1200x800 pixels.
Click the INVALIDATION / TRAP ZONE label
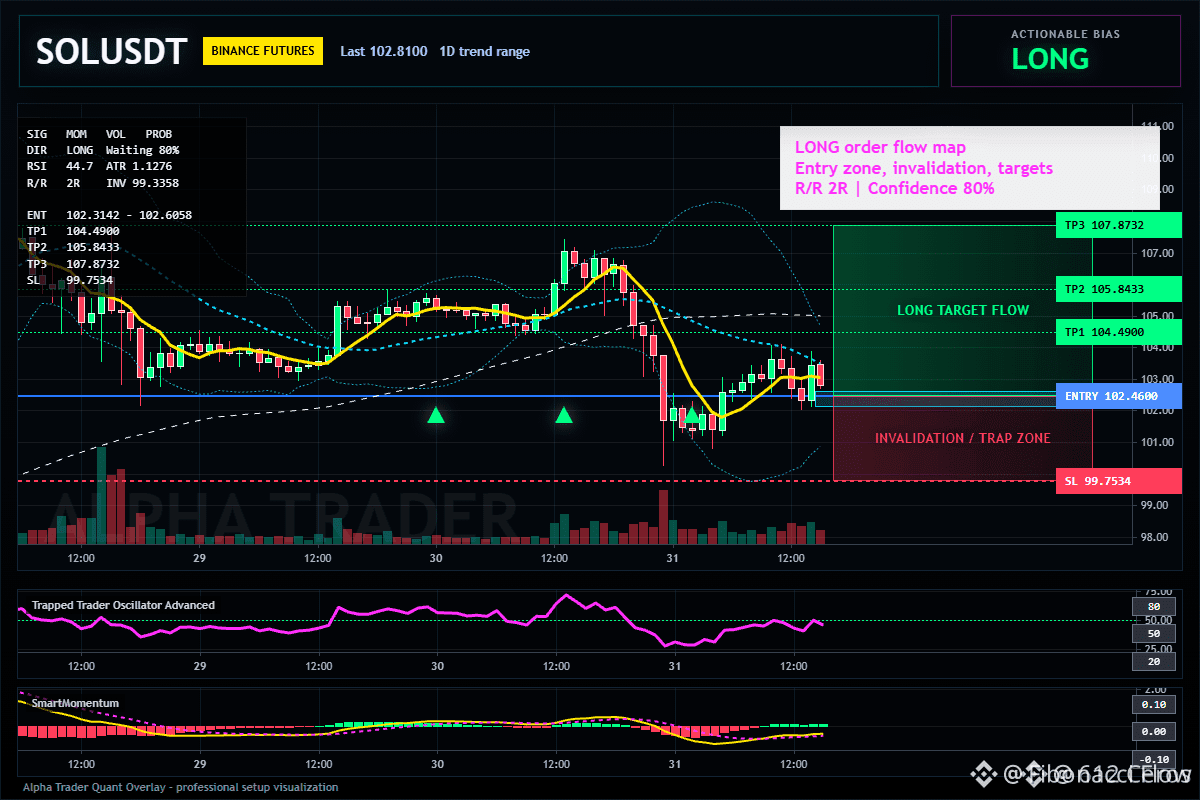click(x=962, y=438)
